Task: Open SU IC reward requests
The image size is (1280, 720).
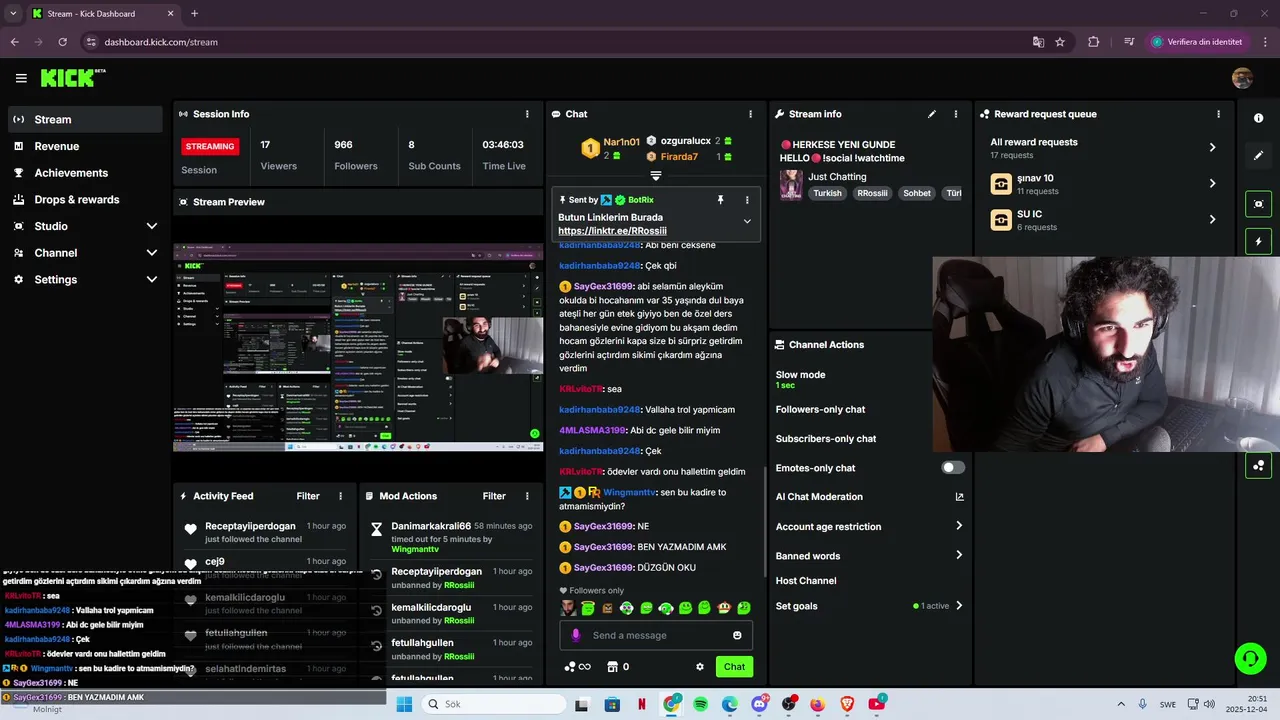Action: pos(1104,220)
